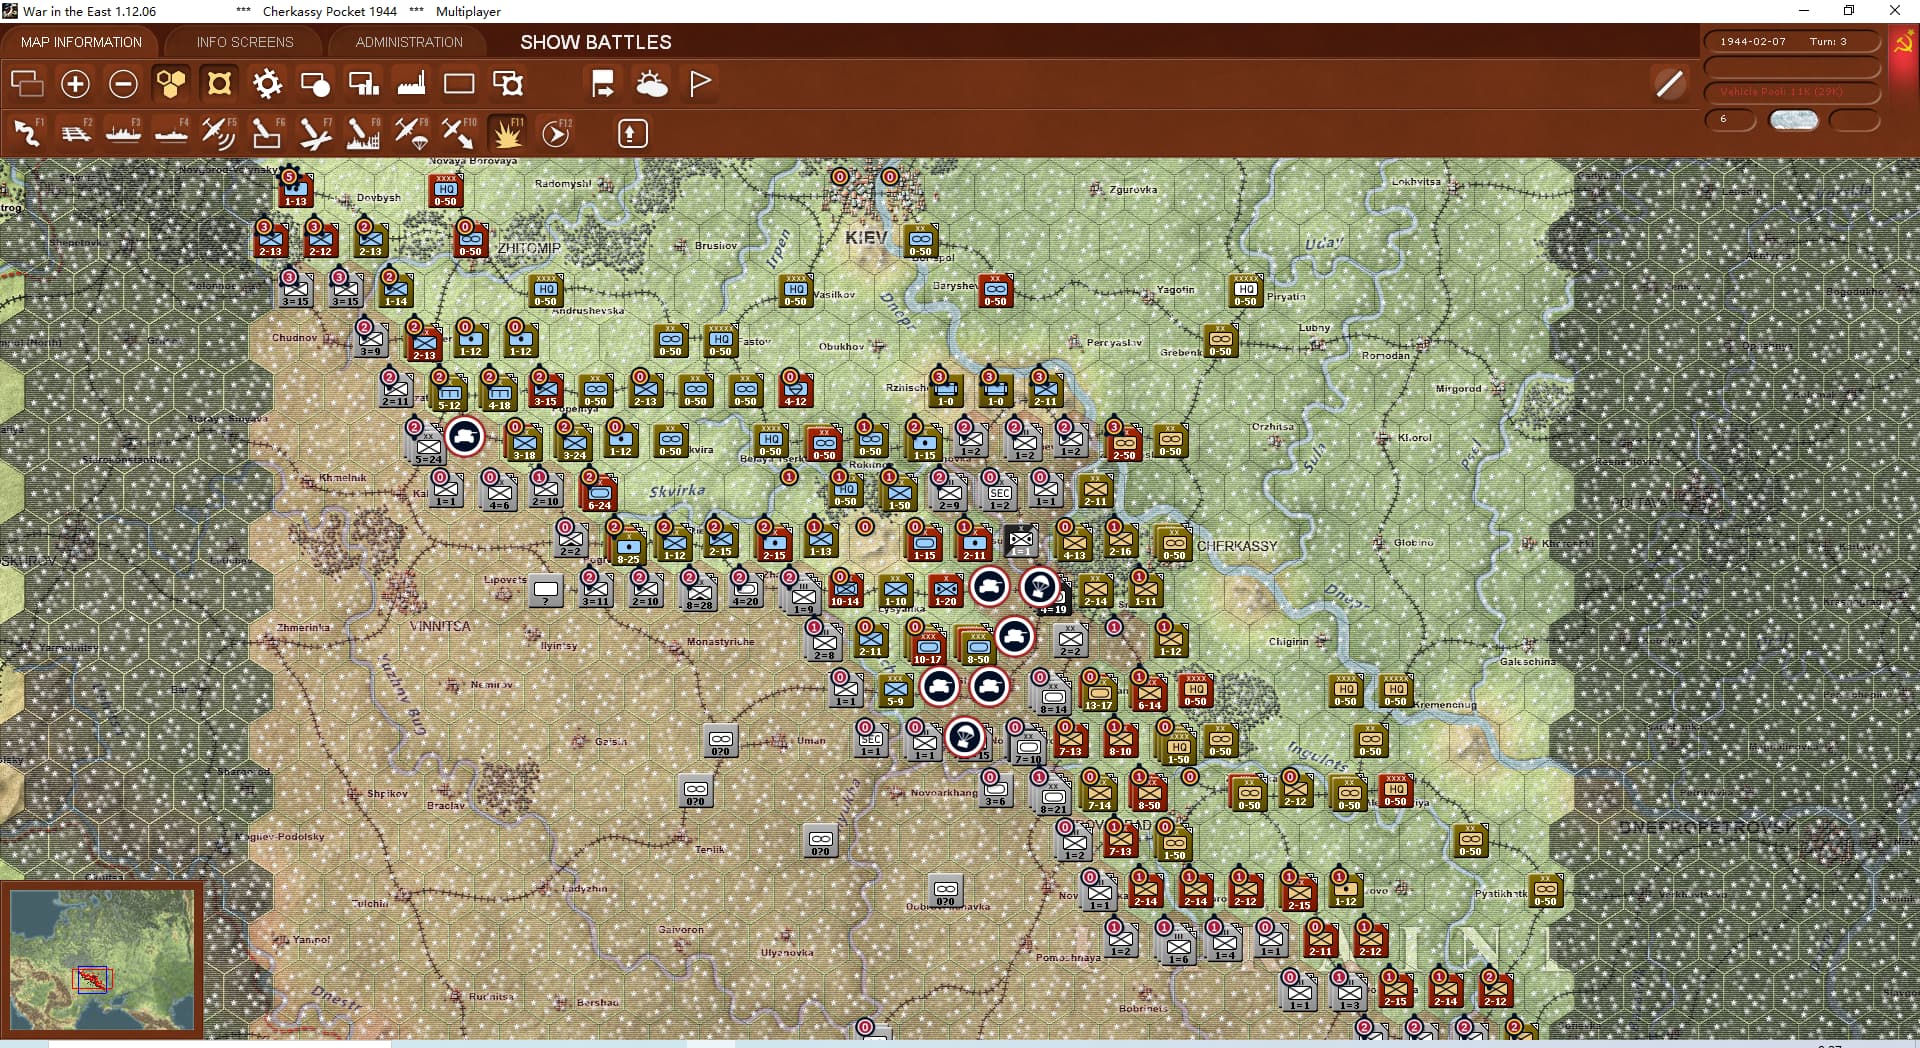The image size is (1920, 1048).
Task: Click the diagonal slash pencil icon
Action: coord(1669,84)
